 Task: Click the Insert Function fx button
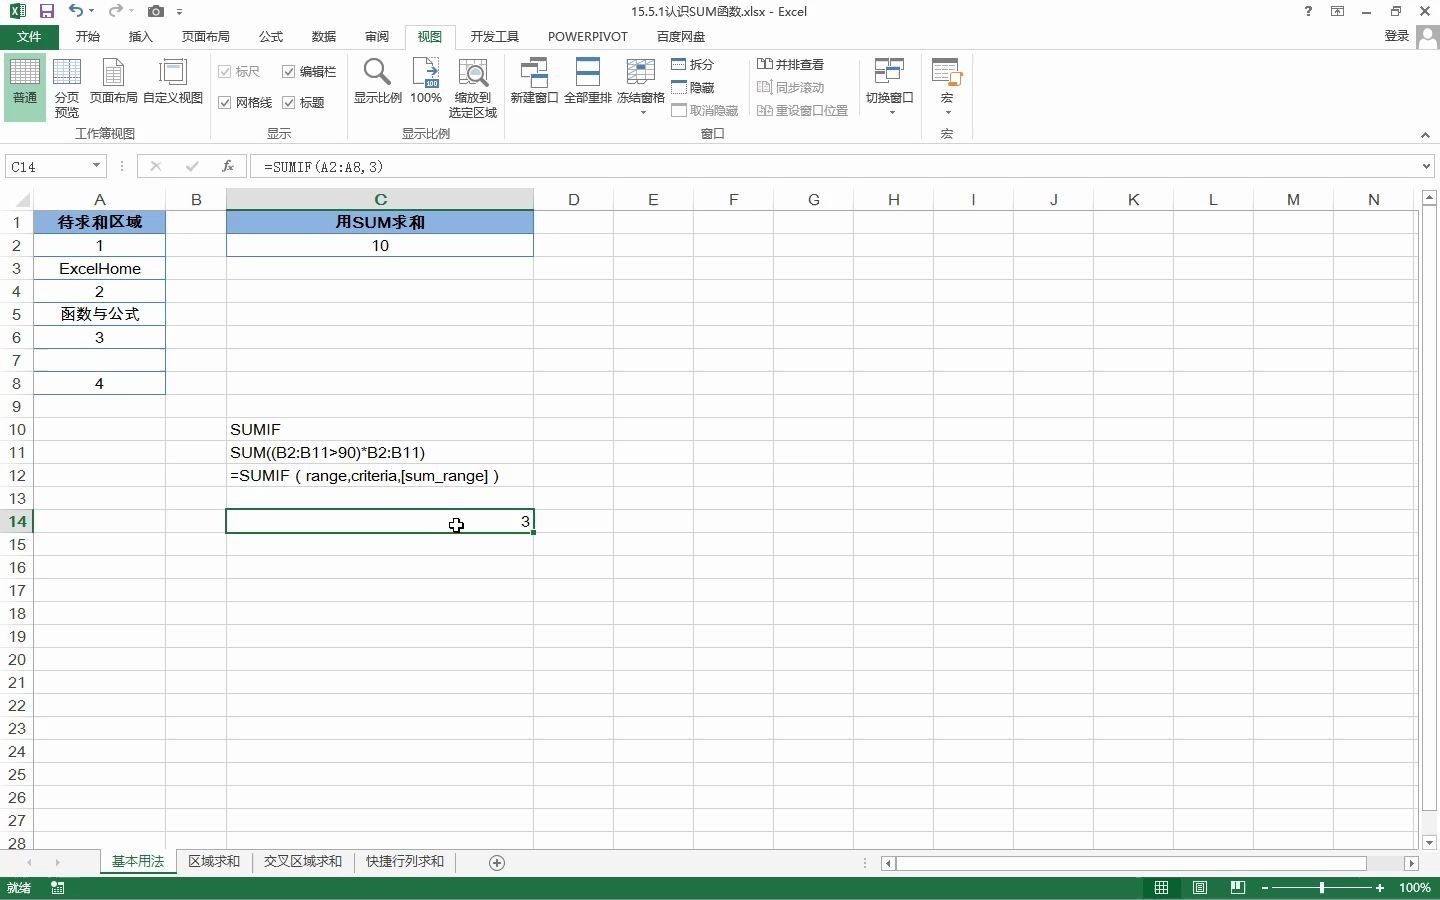click(228, 166)
